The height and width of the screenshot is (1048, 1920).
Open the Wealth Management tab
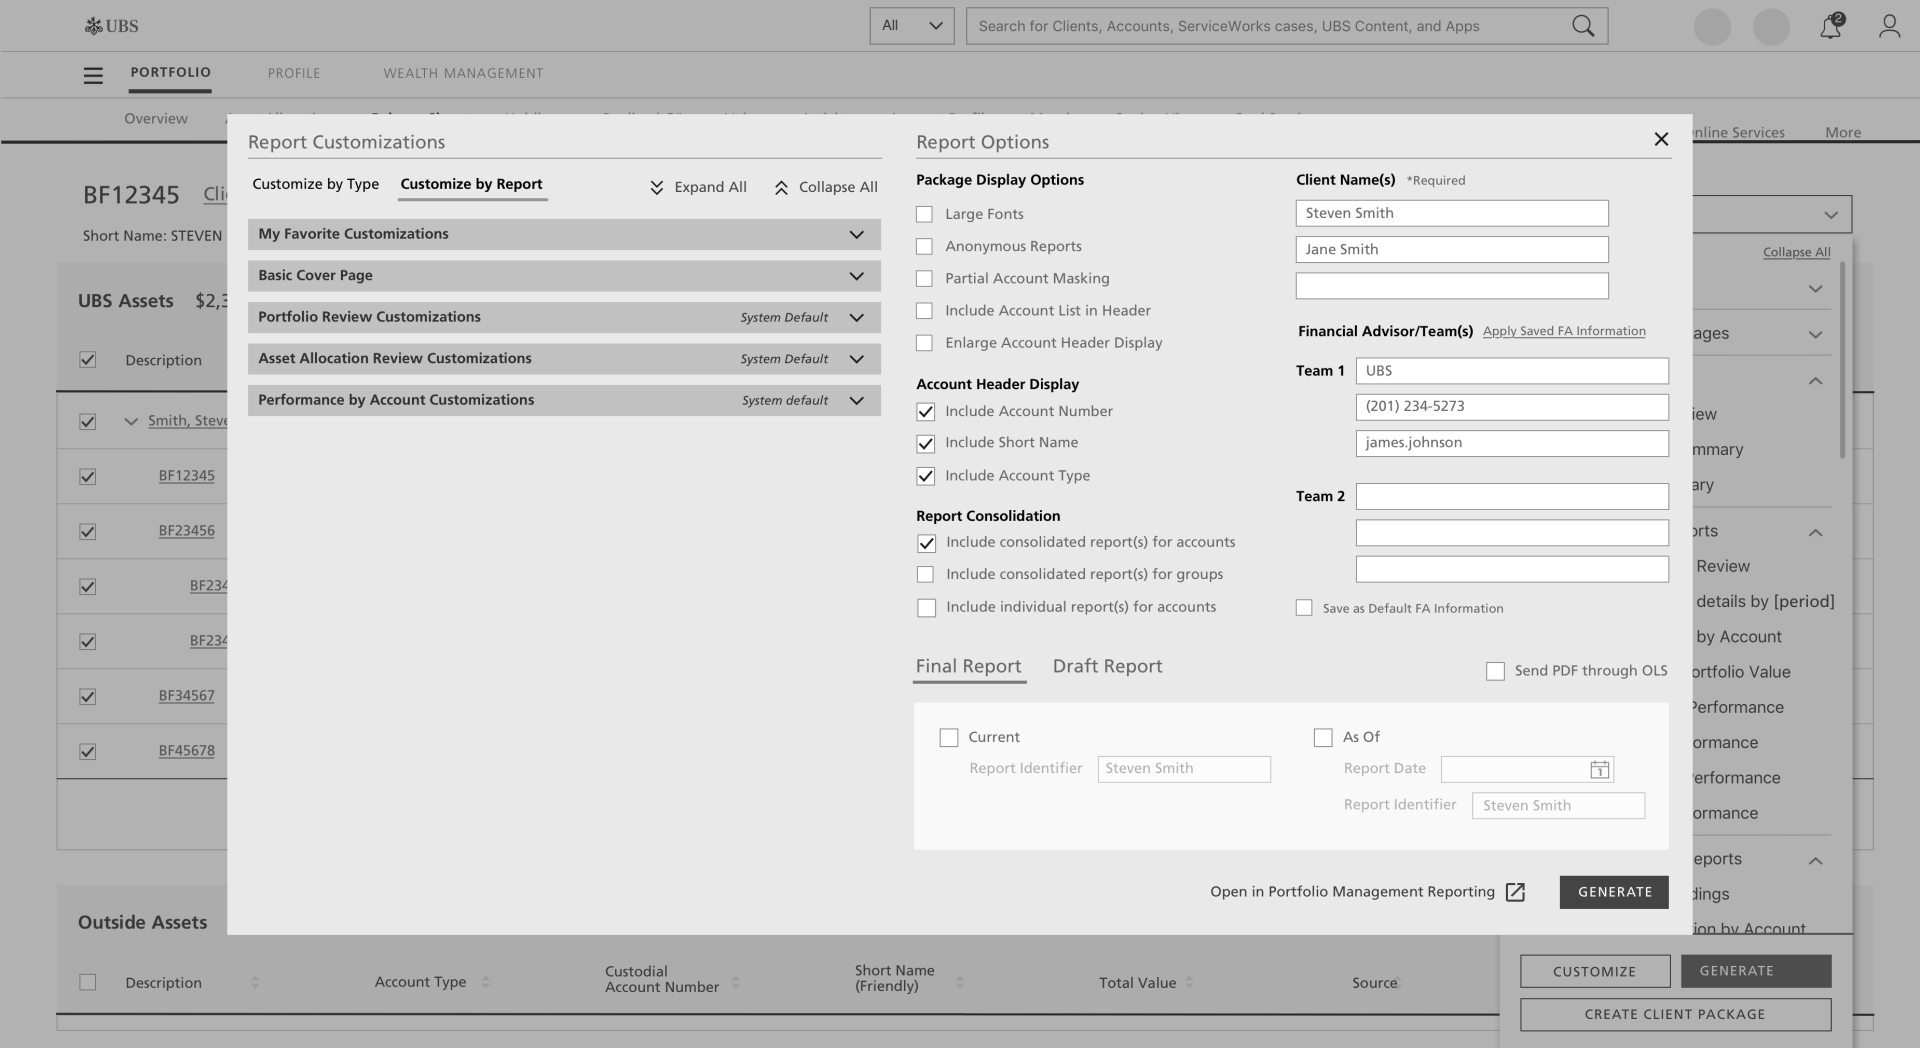point(463,73)
